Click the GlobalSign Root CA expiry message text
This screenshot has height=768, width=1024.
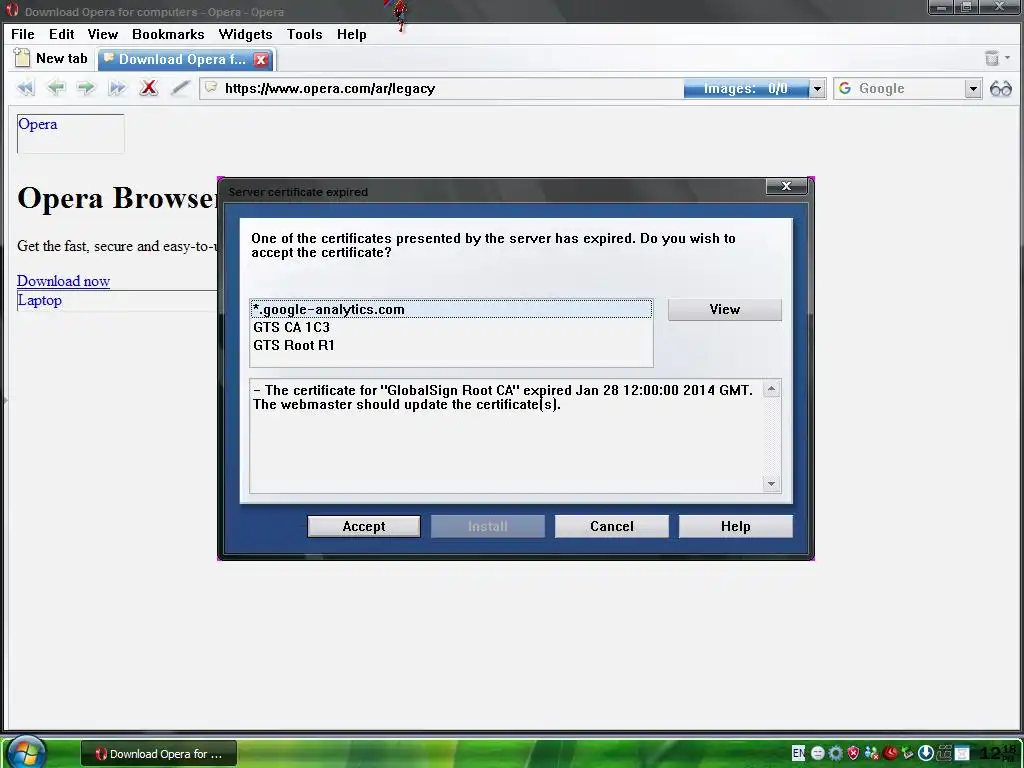coord(503,397)
